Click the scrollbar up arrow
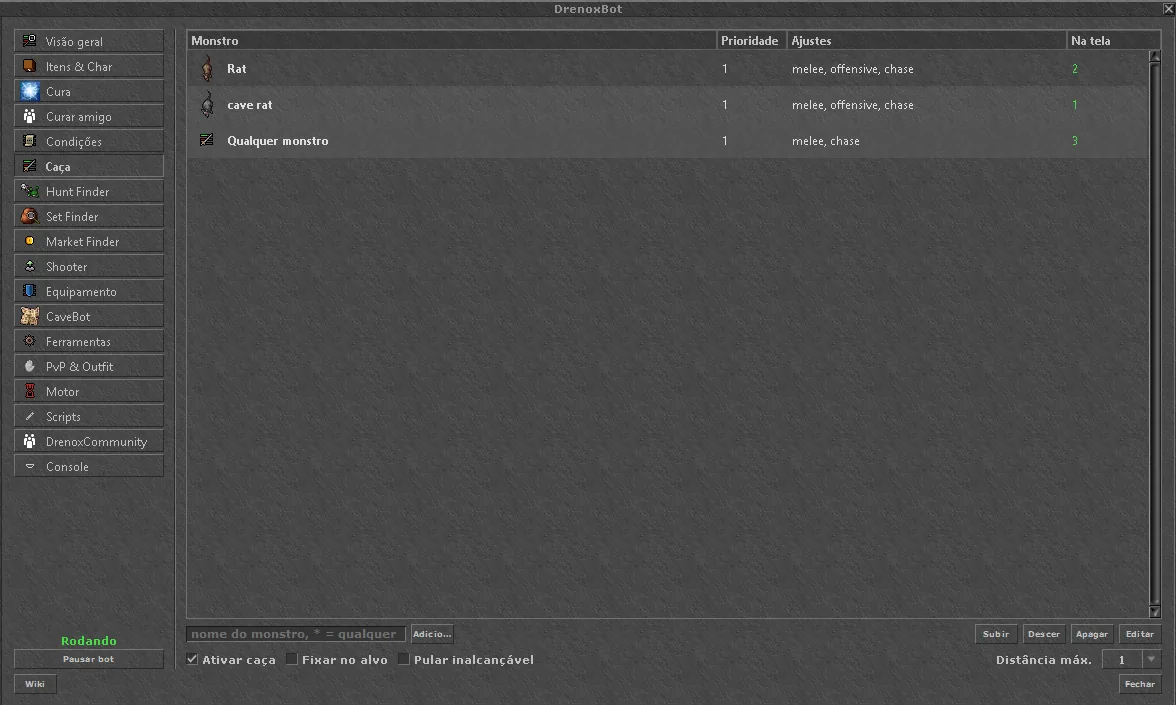This screenshot has height=705, width=1176. [1155, 56]
